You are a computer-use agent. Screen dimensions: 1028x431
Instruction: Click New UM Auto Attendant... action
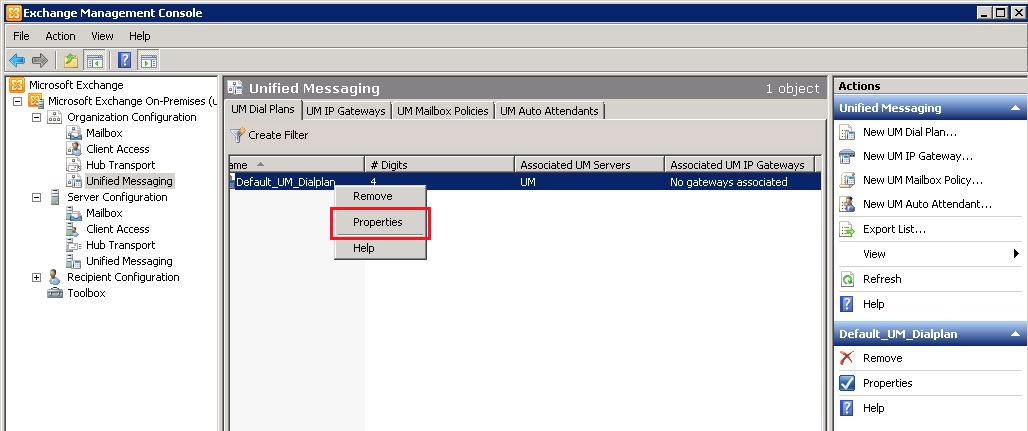927,204
